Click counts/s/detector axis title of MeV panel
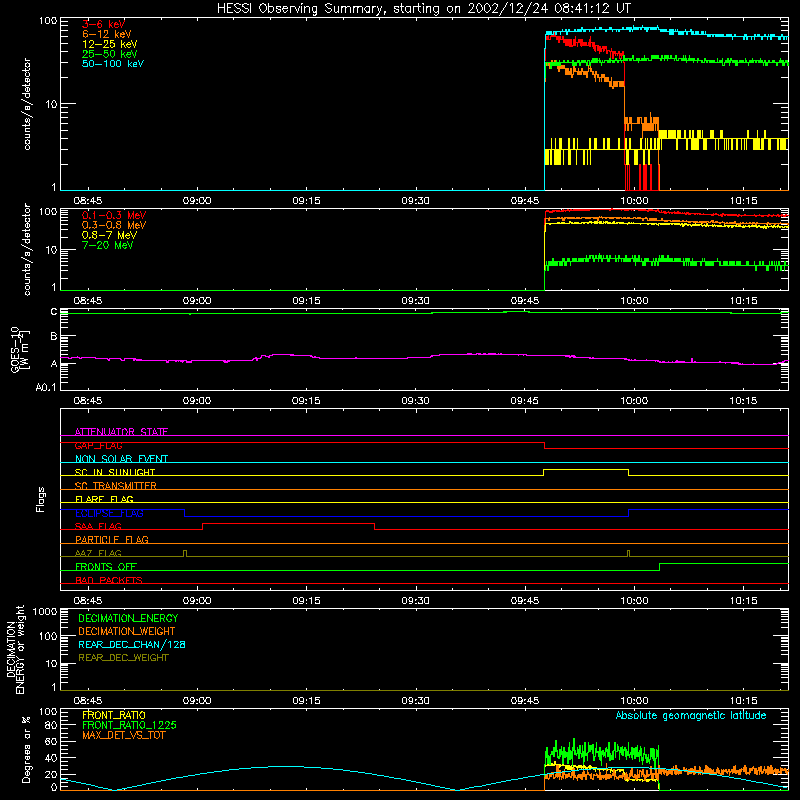 pos(27,249)
